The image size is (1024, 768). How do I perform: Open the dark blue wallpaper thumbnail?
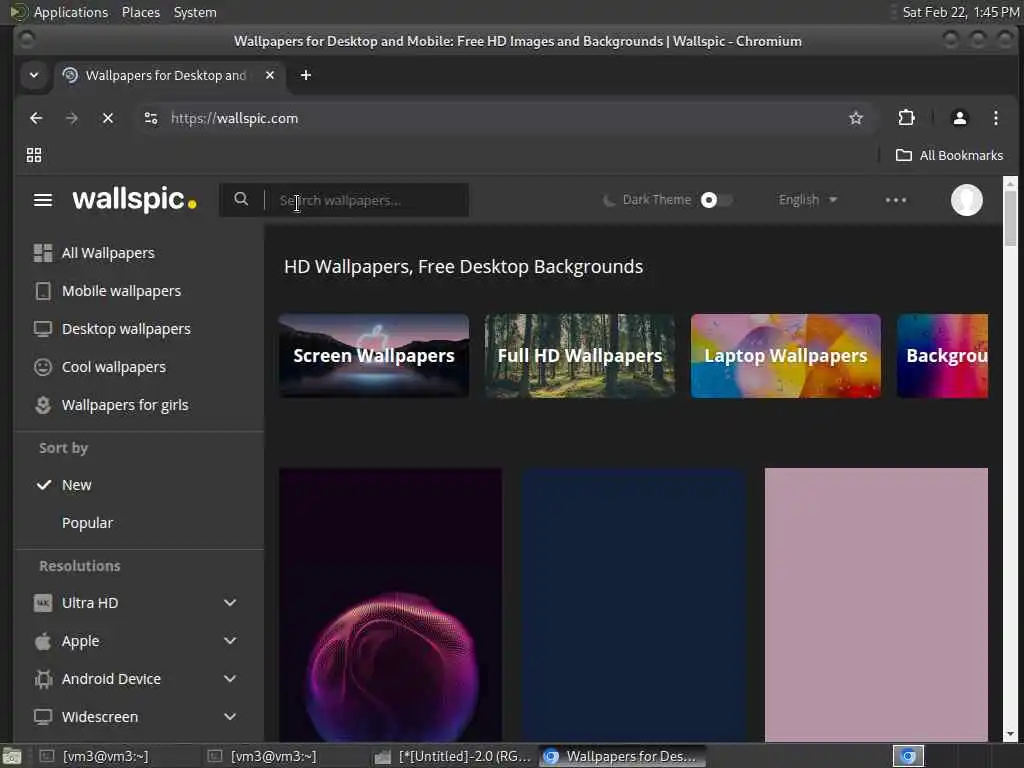click(x=633, y=605)
